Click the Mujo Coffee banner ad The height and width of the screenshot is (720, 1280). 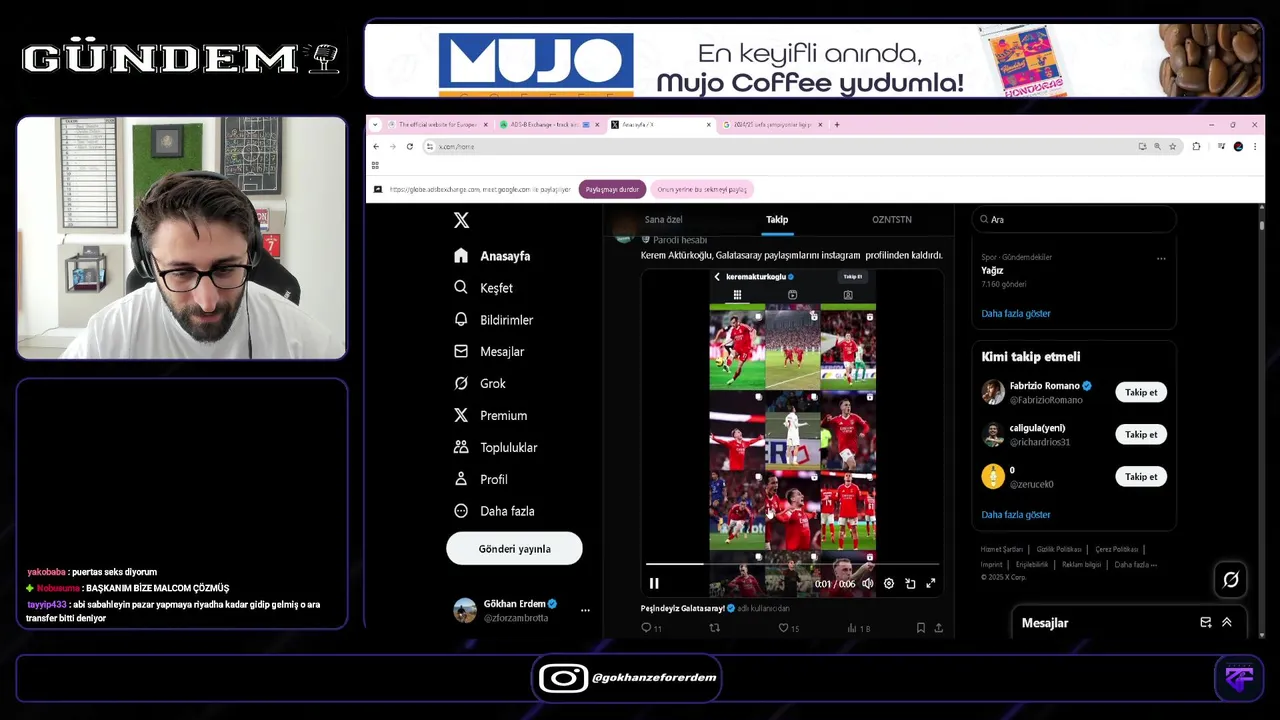814,60
